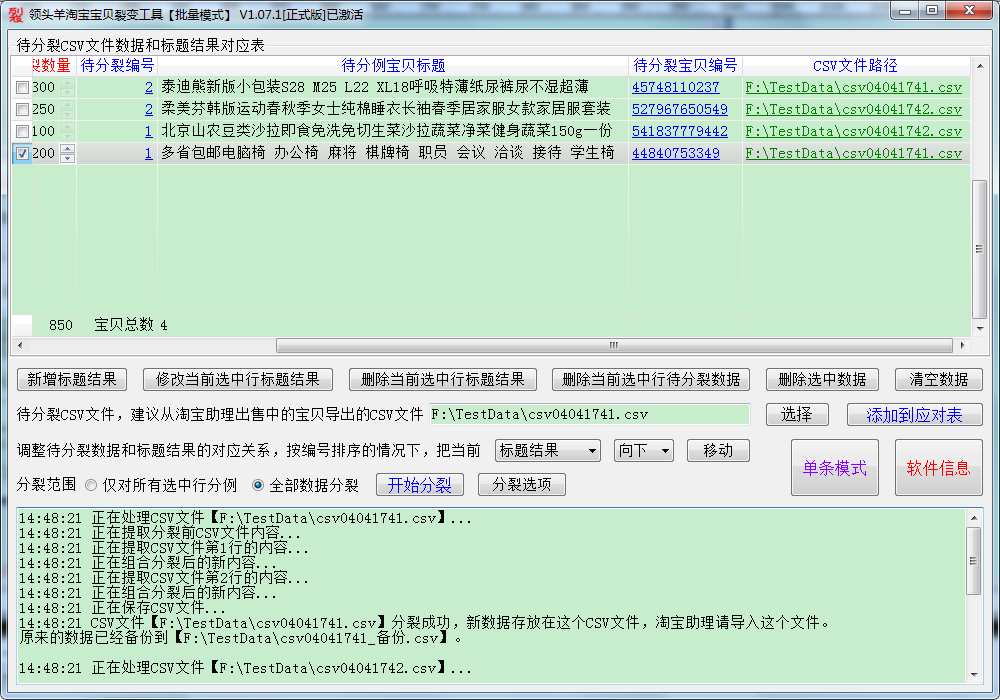Open item link 45748110237
Image resolution: width=1000 pixels, height=700 pixels.
tap(675, 87)
